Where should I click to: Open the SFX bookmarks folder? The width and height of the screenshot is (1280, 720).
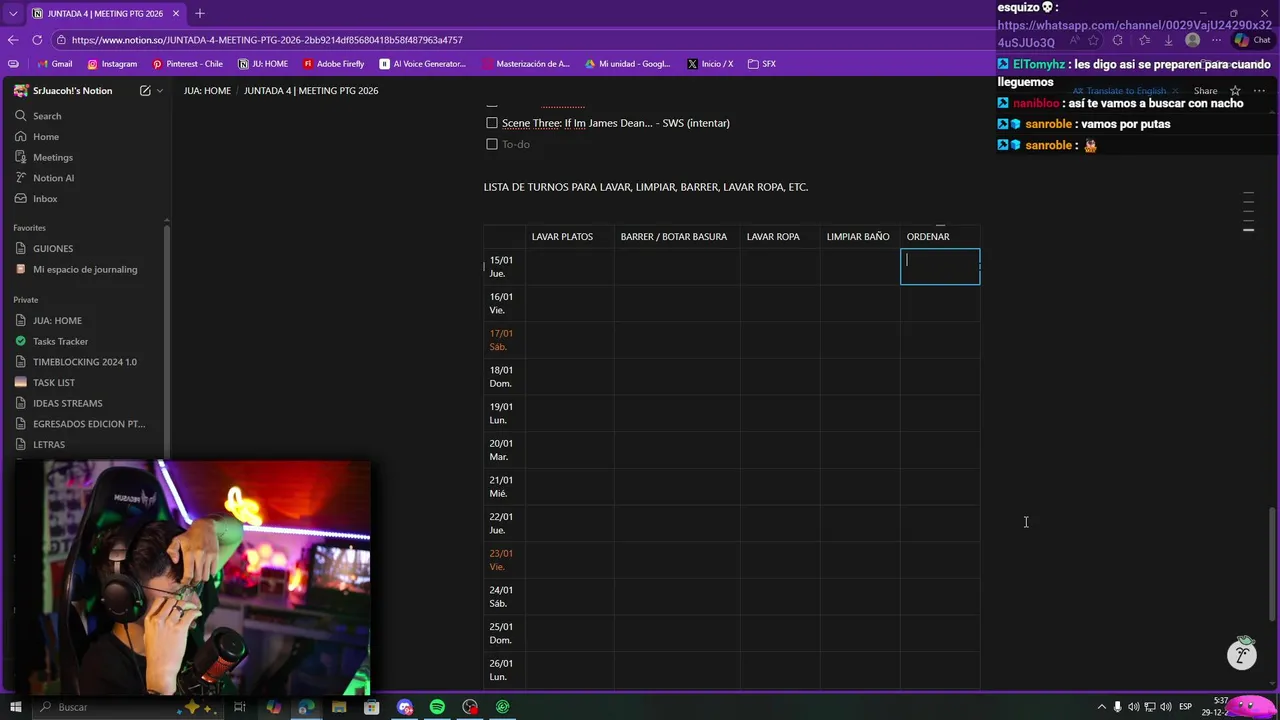762,64
